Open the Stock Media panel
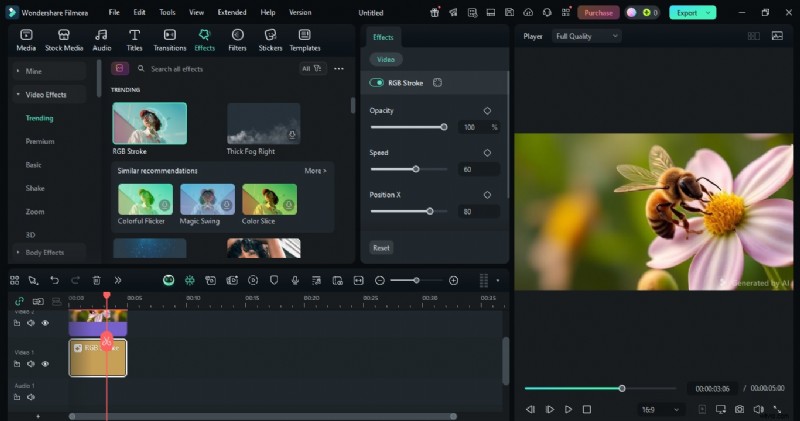The image size is (800, 421). point(64,39)
